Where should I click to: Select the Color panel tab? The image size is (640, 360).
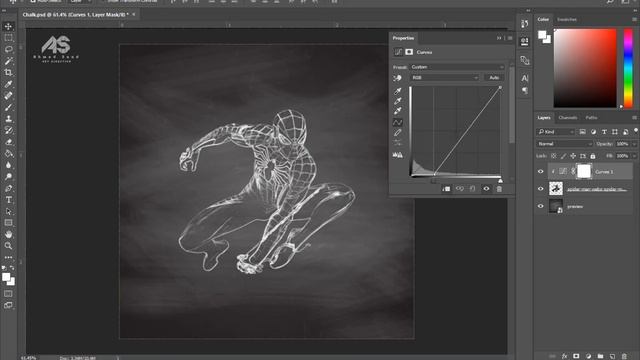coord(543,19)
